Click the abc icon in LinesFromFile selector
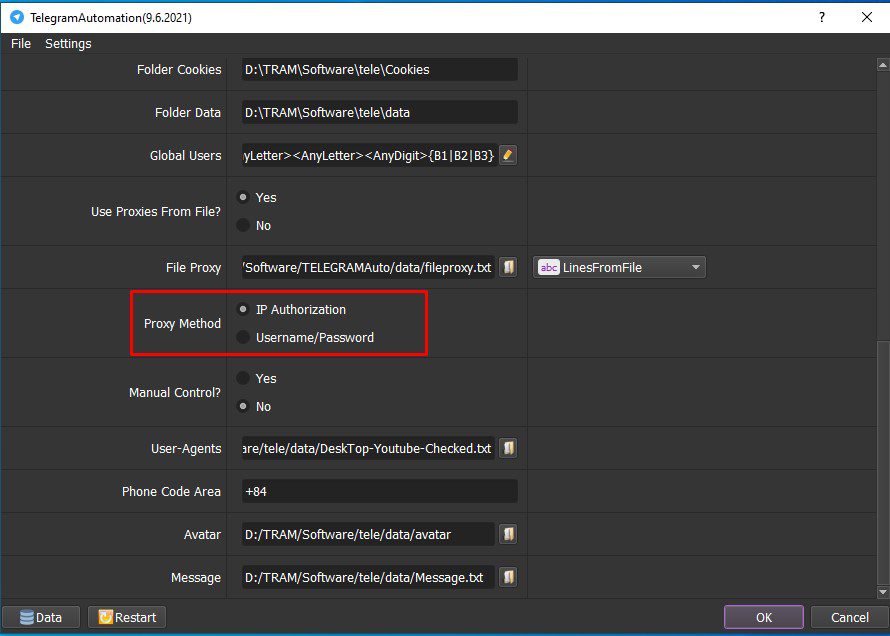 pyautogui.click(x=549, y=267)
